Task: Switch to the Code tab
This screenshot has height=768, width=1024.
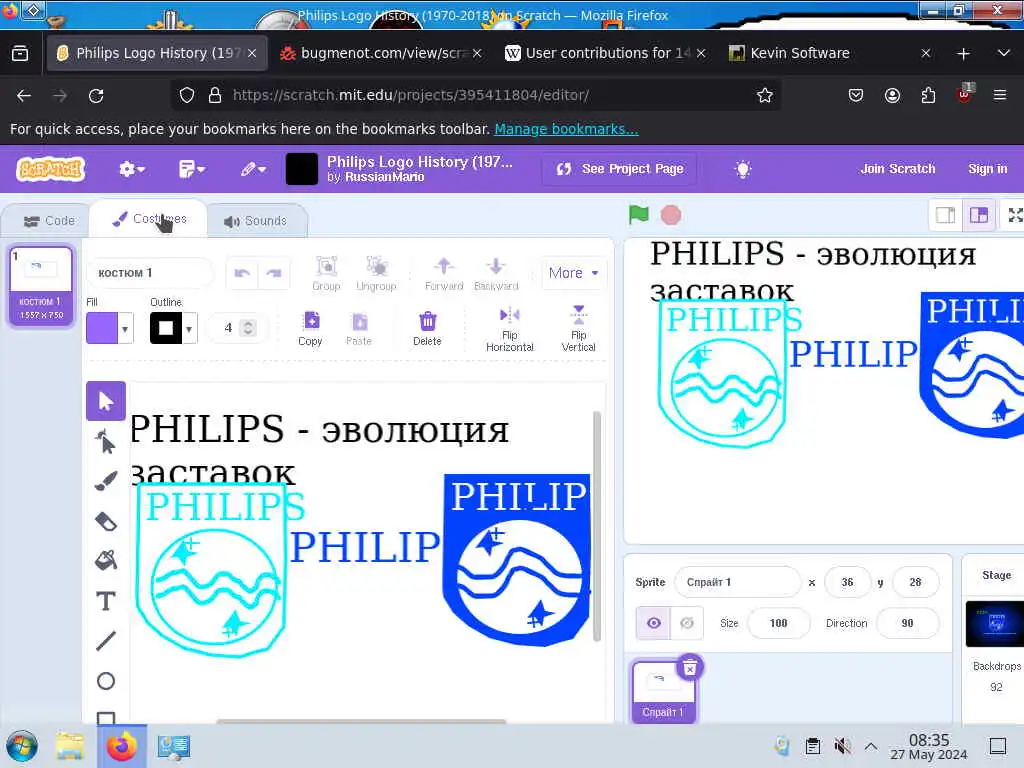Action: (x=49, y=221)
